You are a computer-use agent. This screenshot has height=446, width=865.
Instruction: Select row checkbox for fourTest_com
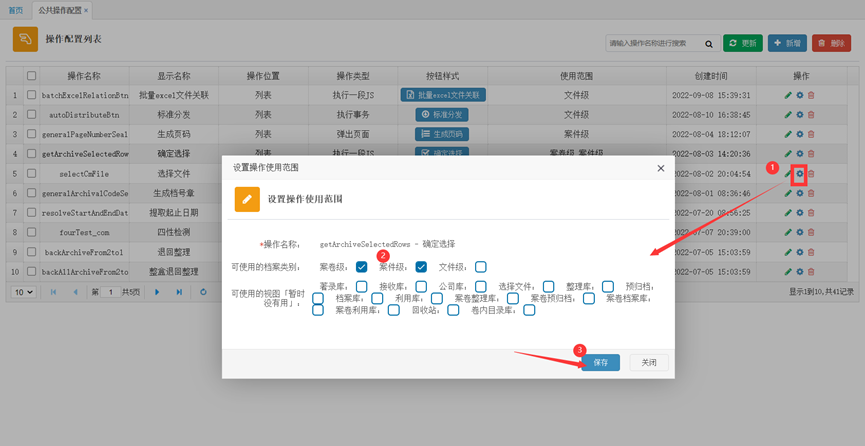pos(31,232)
